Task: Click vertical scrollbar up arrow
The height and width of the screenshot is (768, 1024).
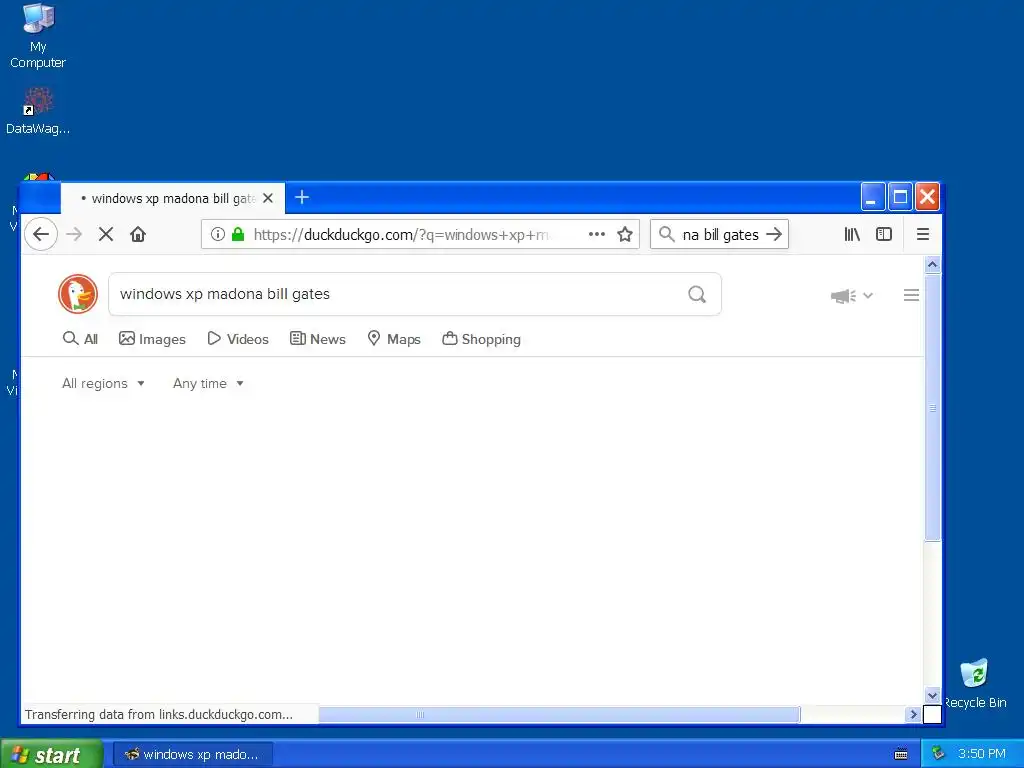Action: (933, 264)
